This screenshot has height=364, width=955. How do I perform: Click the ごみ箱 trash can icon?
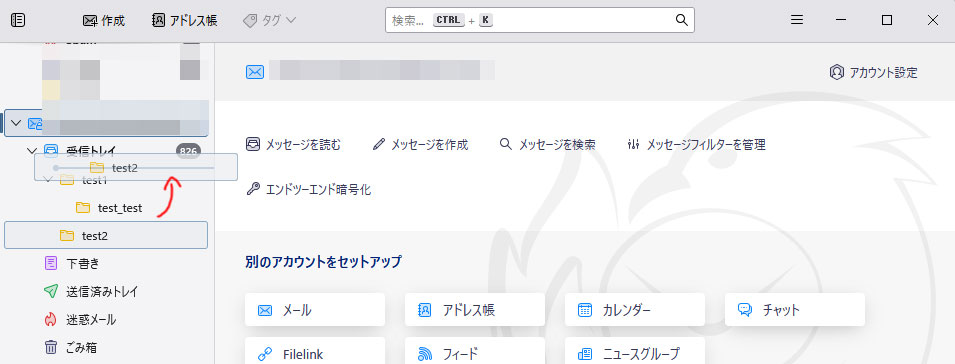(x=51, y=348)
